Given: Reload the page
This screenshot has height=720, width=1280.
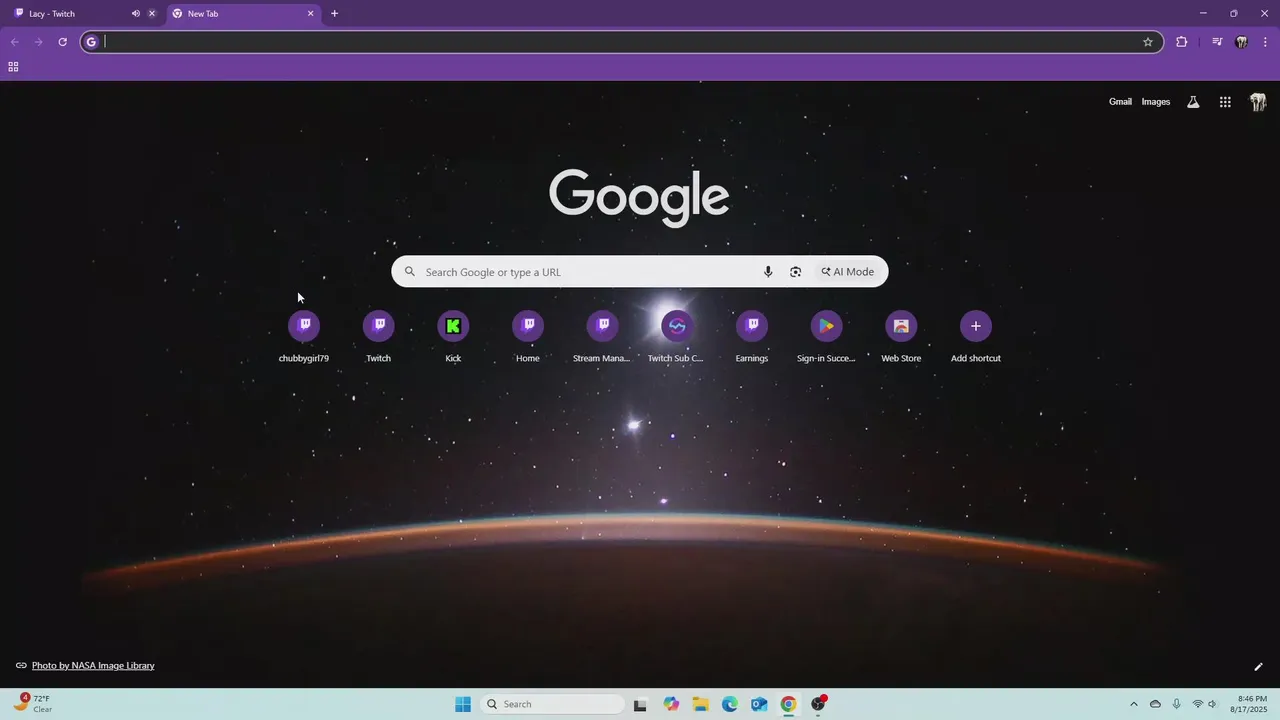Looking at the screenshot, I should 62,42.
